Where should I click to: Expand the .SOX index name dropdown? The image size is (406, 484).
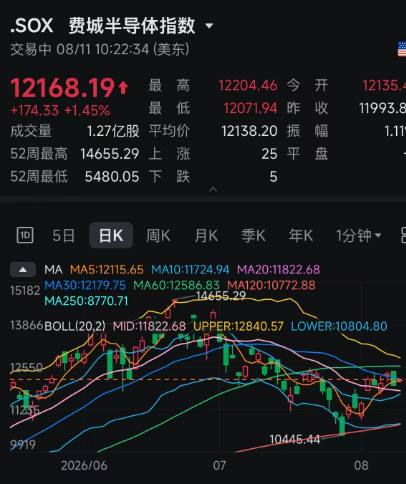pos(209,26)
